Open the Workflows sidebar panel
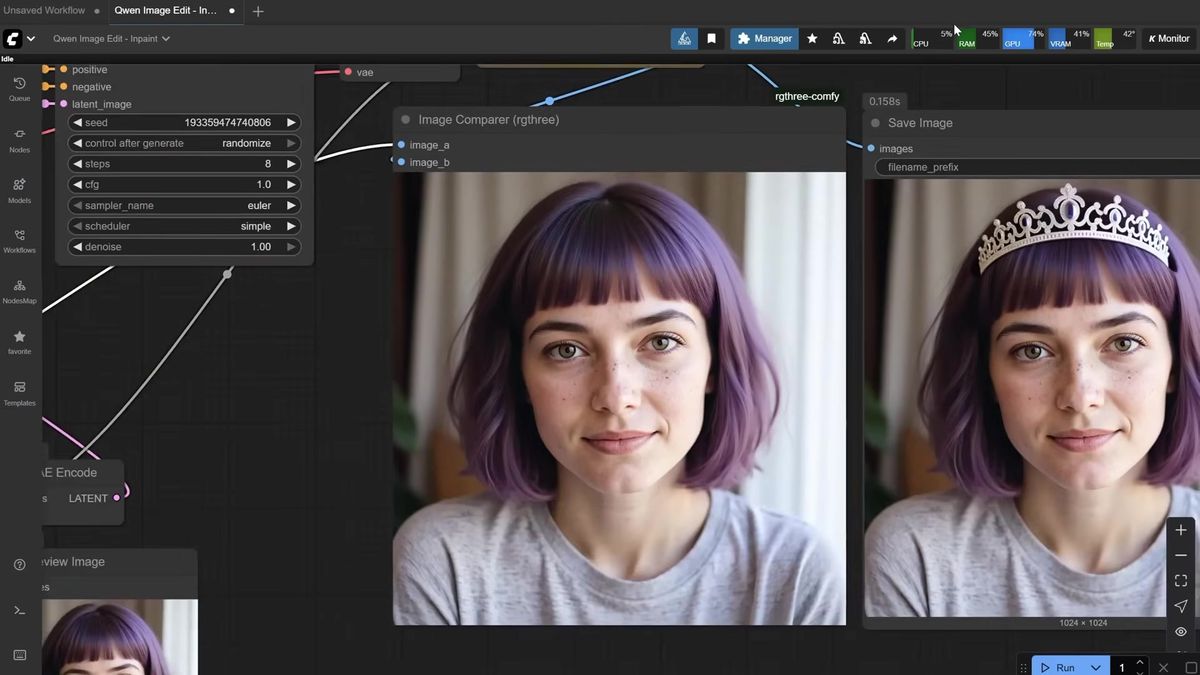This screenshot has height=675, width=1200. pos(19,240)
